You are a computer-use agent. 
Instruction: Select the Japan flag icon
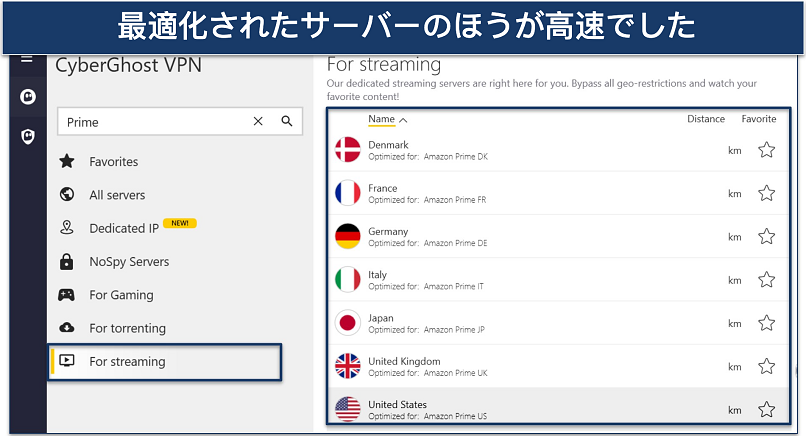tap(347, 323)
